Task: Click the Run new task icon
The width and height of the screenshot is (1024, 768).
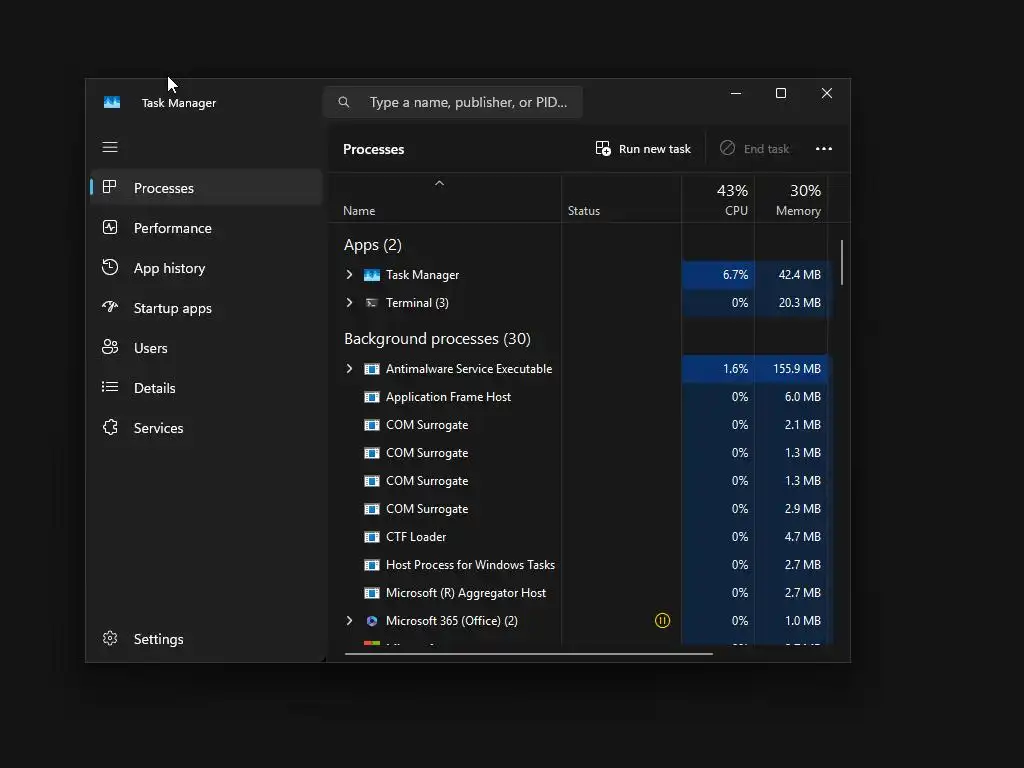Action: [603, 148]
